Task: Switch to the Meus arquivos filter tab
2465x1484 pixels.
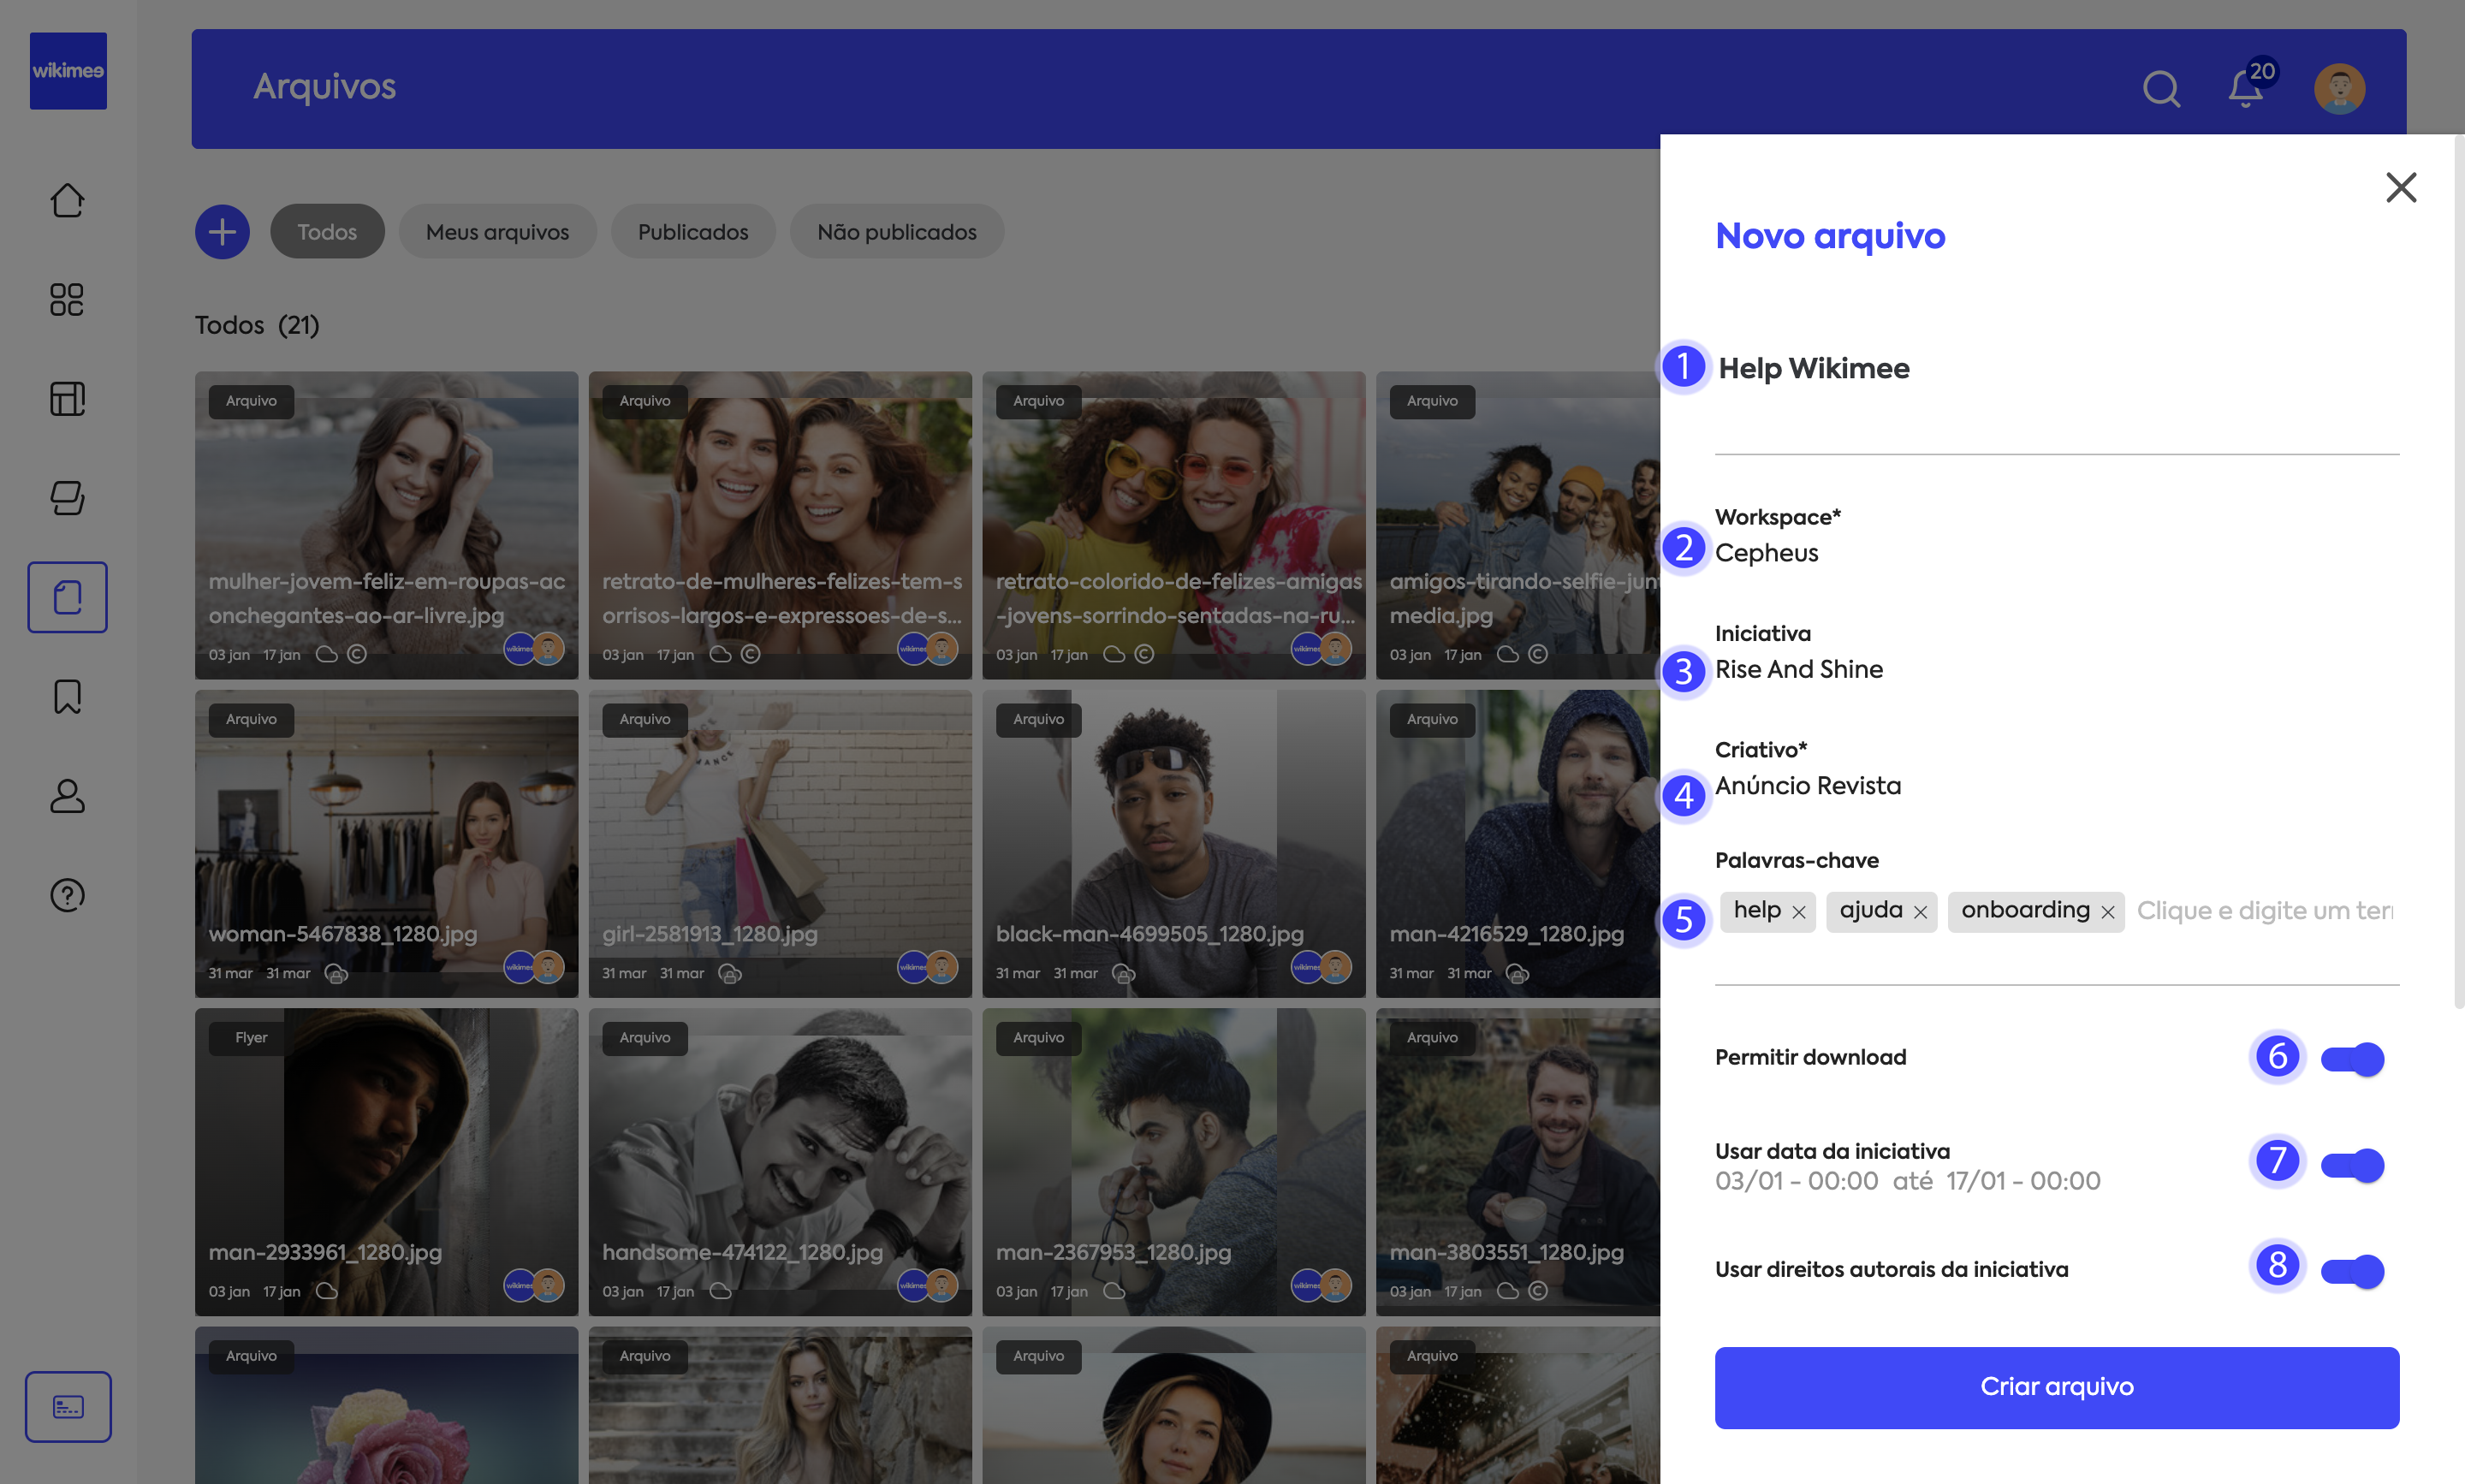Action: click(x=497, y=232)
